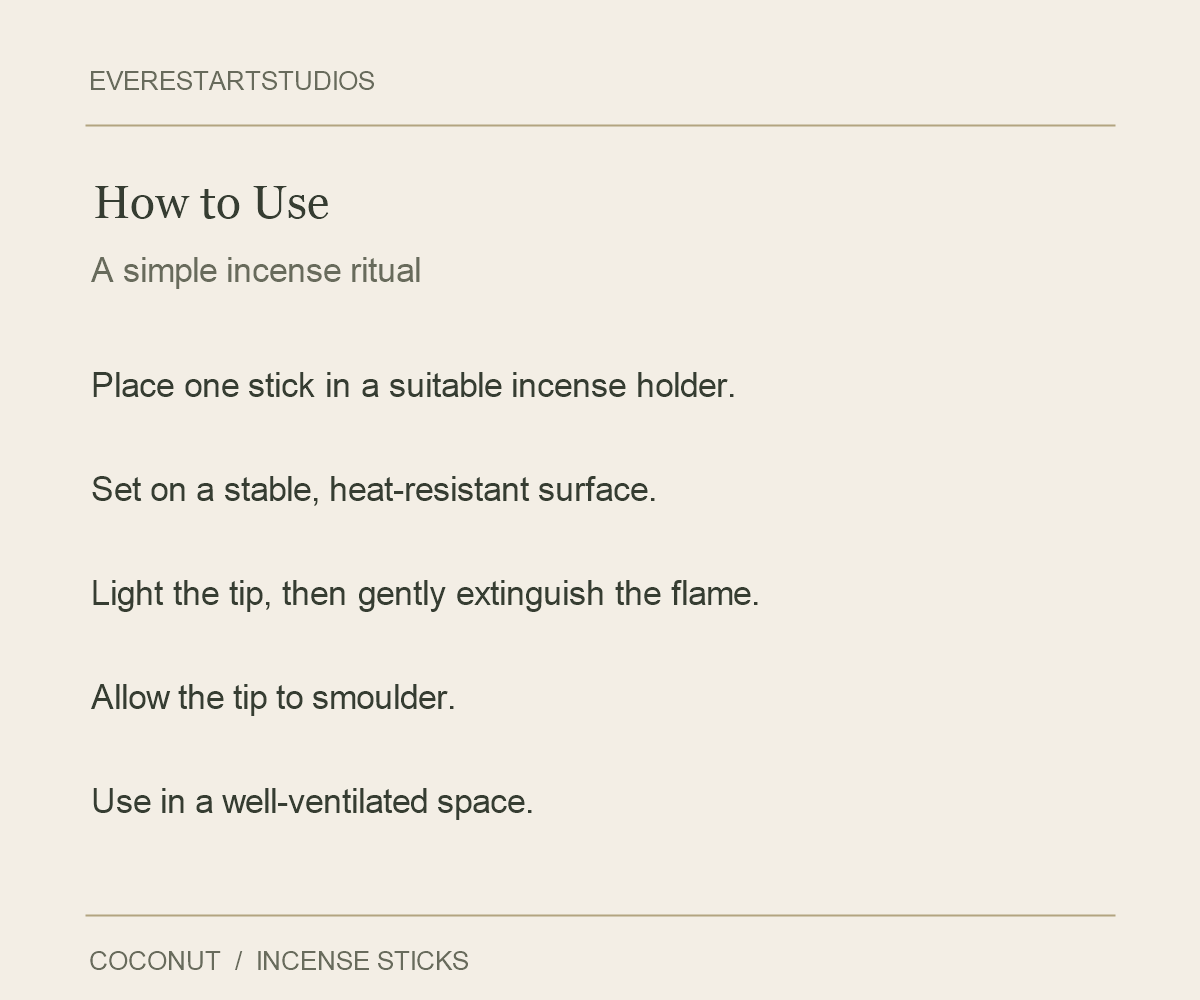1200x1000 pixels.
Task: Click the bottom horizontal divider line
Action: click(x=600, y=915)
